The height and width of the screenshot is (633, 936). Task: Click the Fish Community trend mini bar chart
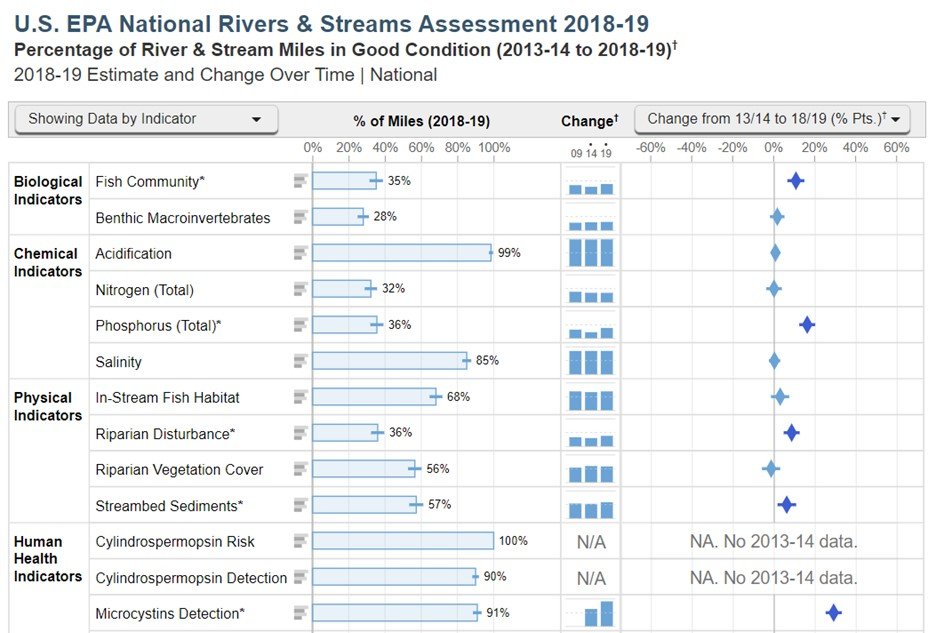point(590,184)
